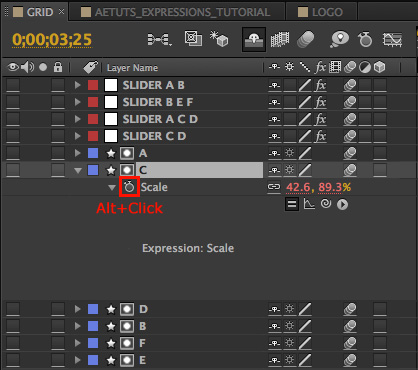Click Brainstorm lightbulb toolbar icon
The image size is (418, 370).
click(339, 39)
